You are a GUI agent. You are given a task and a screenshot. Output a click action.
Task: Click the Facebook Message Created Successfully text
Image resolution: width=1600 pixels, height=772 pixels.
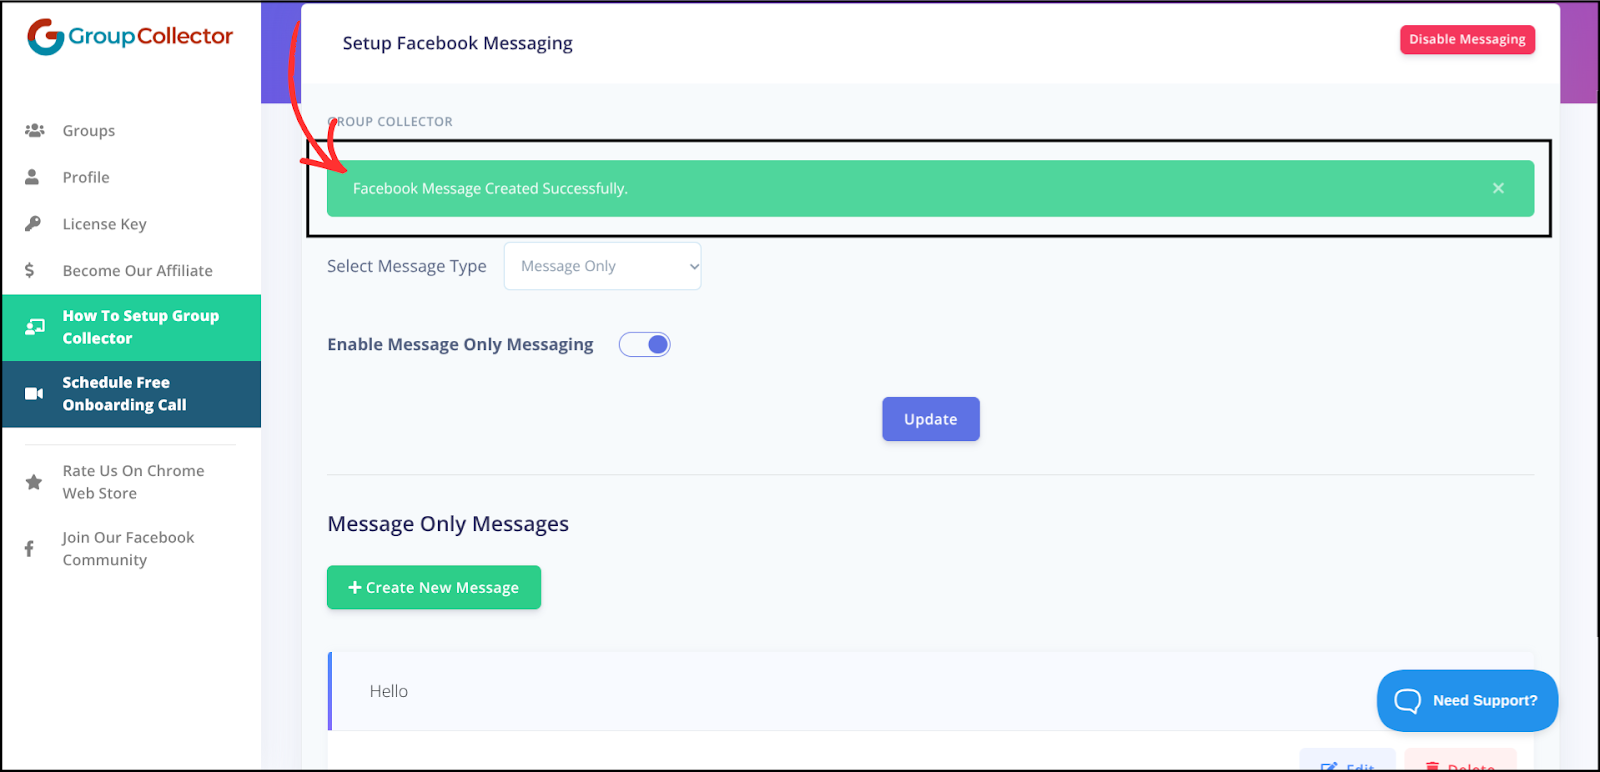pos(490,188)
